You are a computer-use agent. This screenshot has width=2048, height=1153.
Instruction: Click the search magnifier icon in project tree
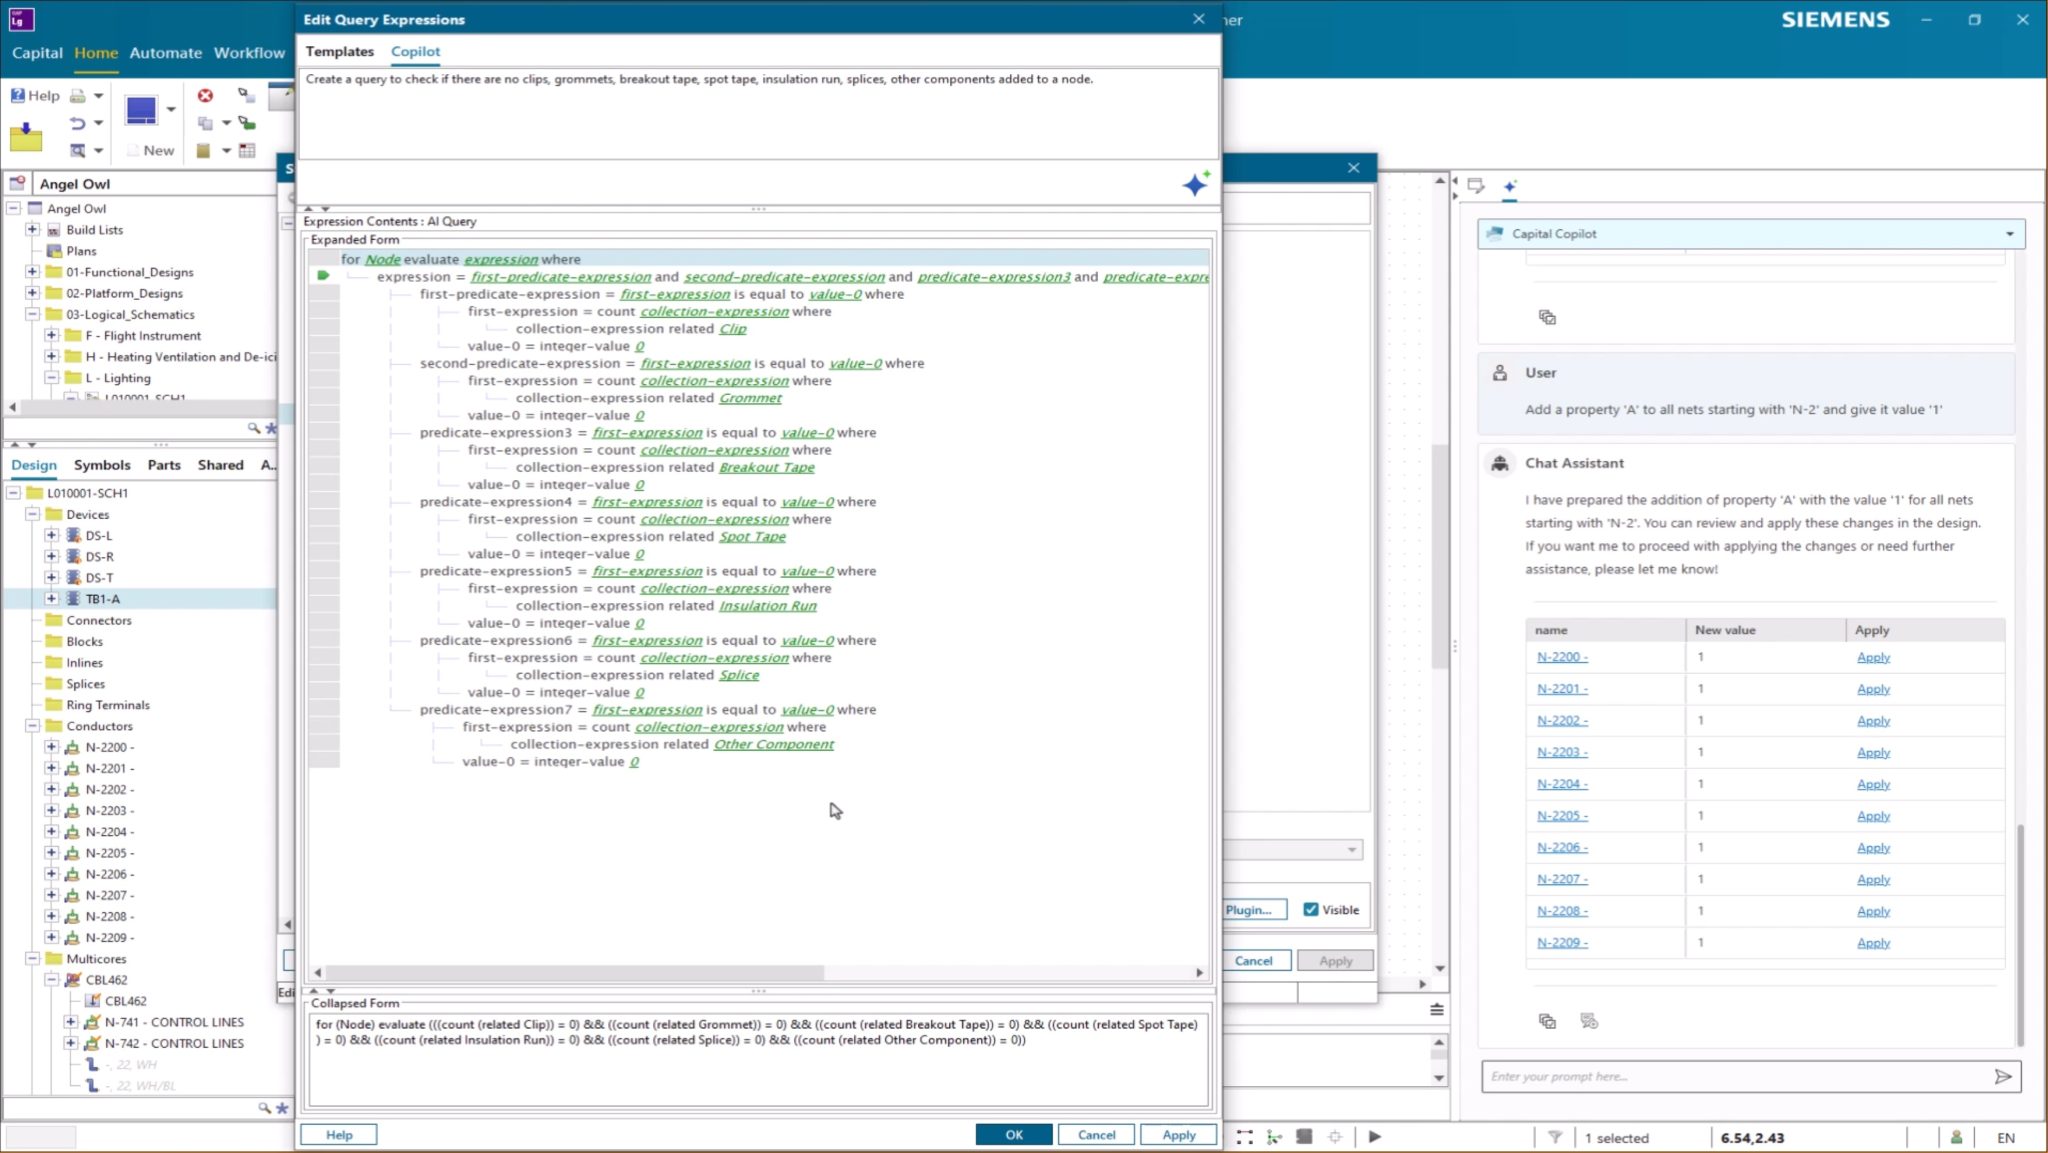(x=254, y=428)
